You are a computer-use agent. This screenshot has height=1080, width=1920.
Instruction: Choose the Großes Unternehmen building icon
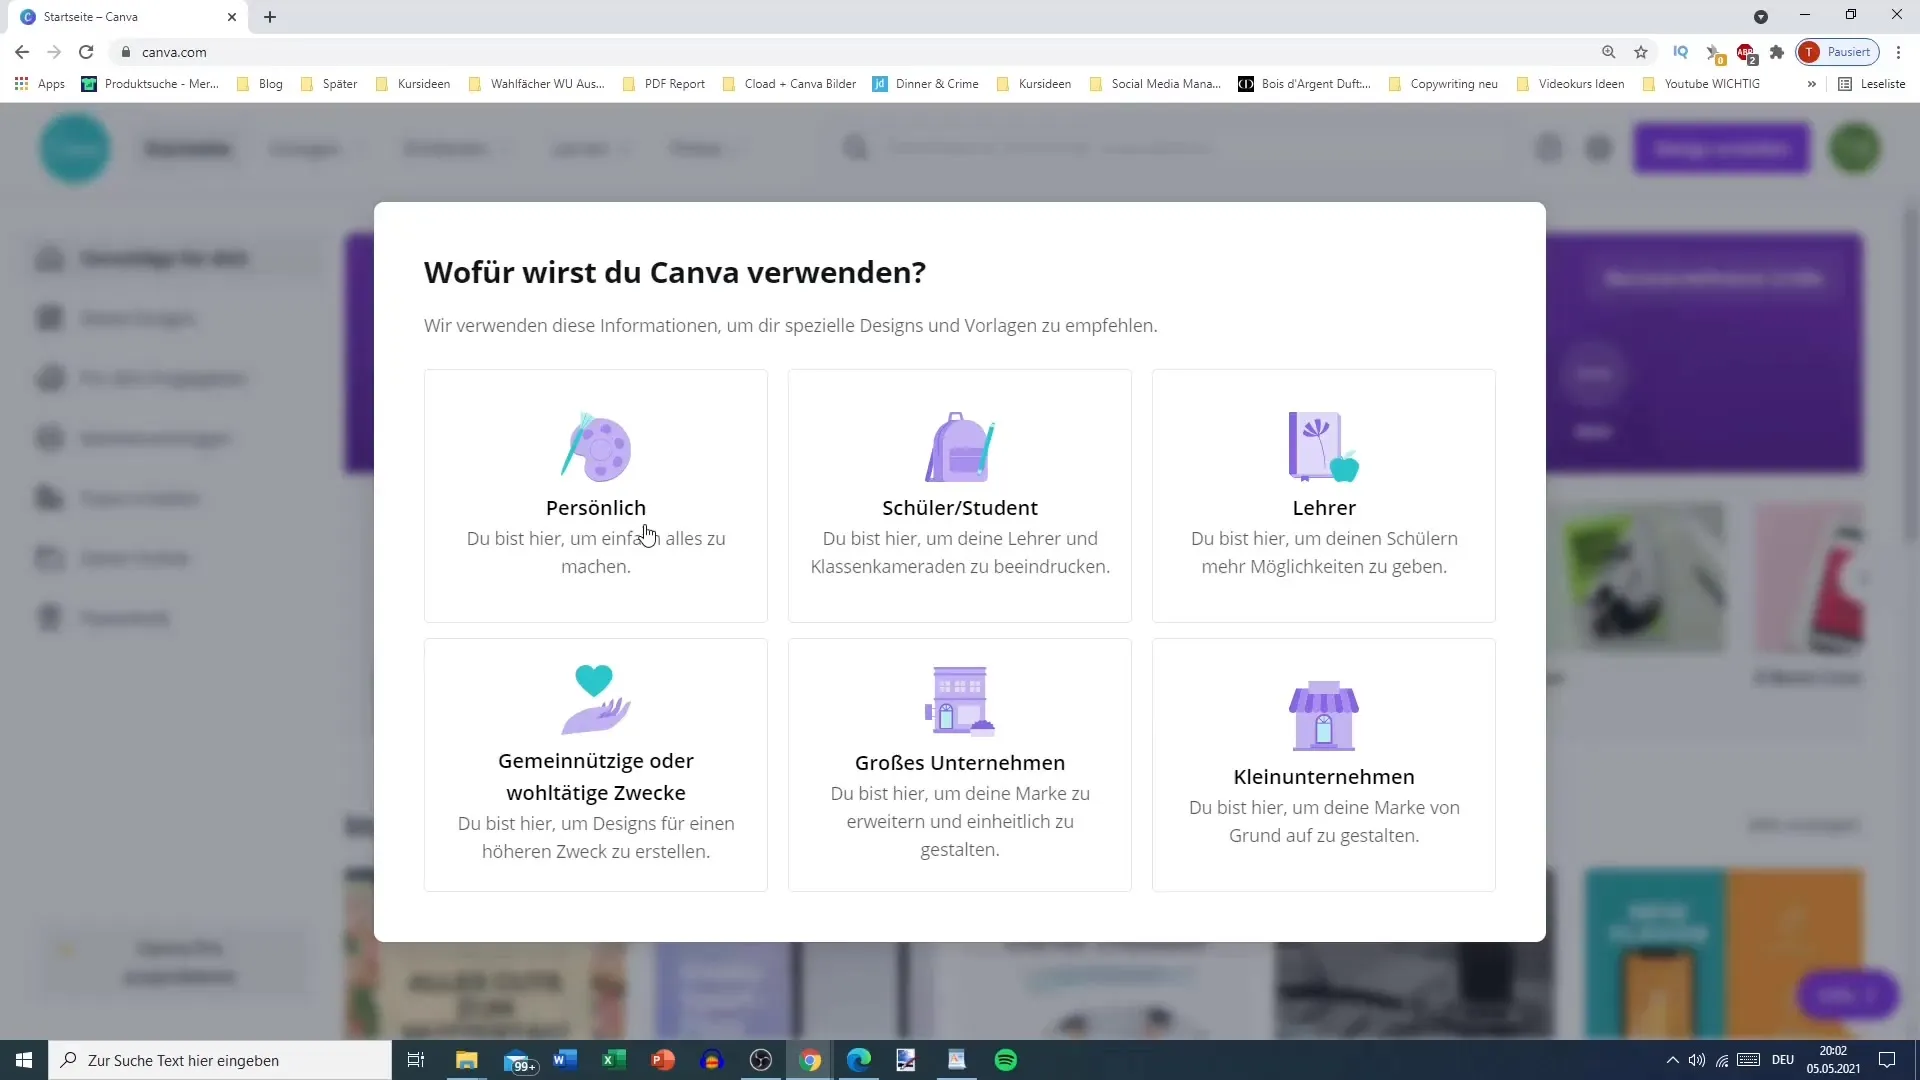click(960, 701)
